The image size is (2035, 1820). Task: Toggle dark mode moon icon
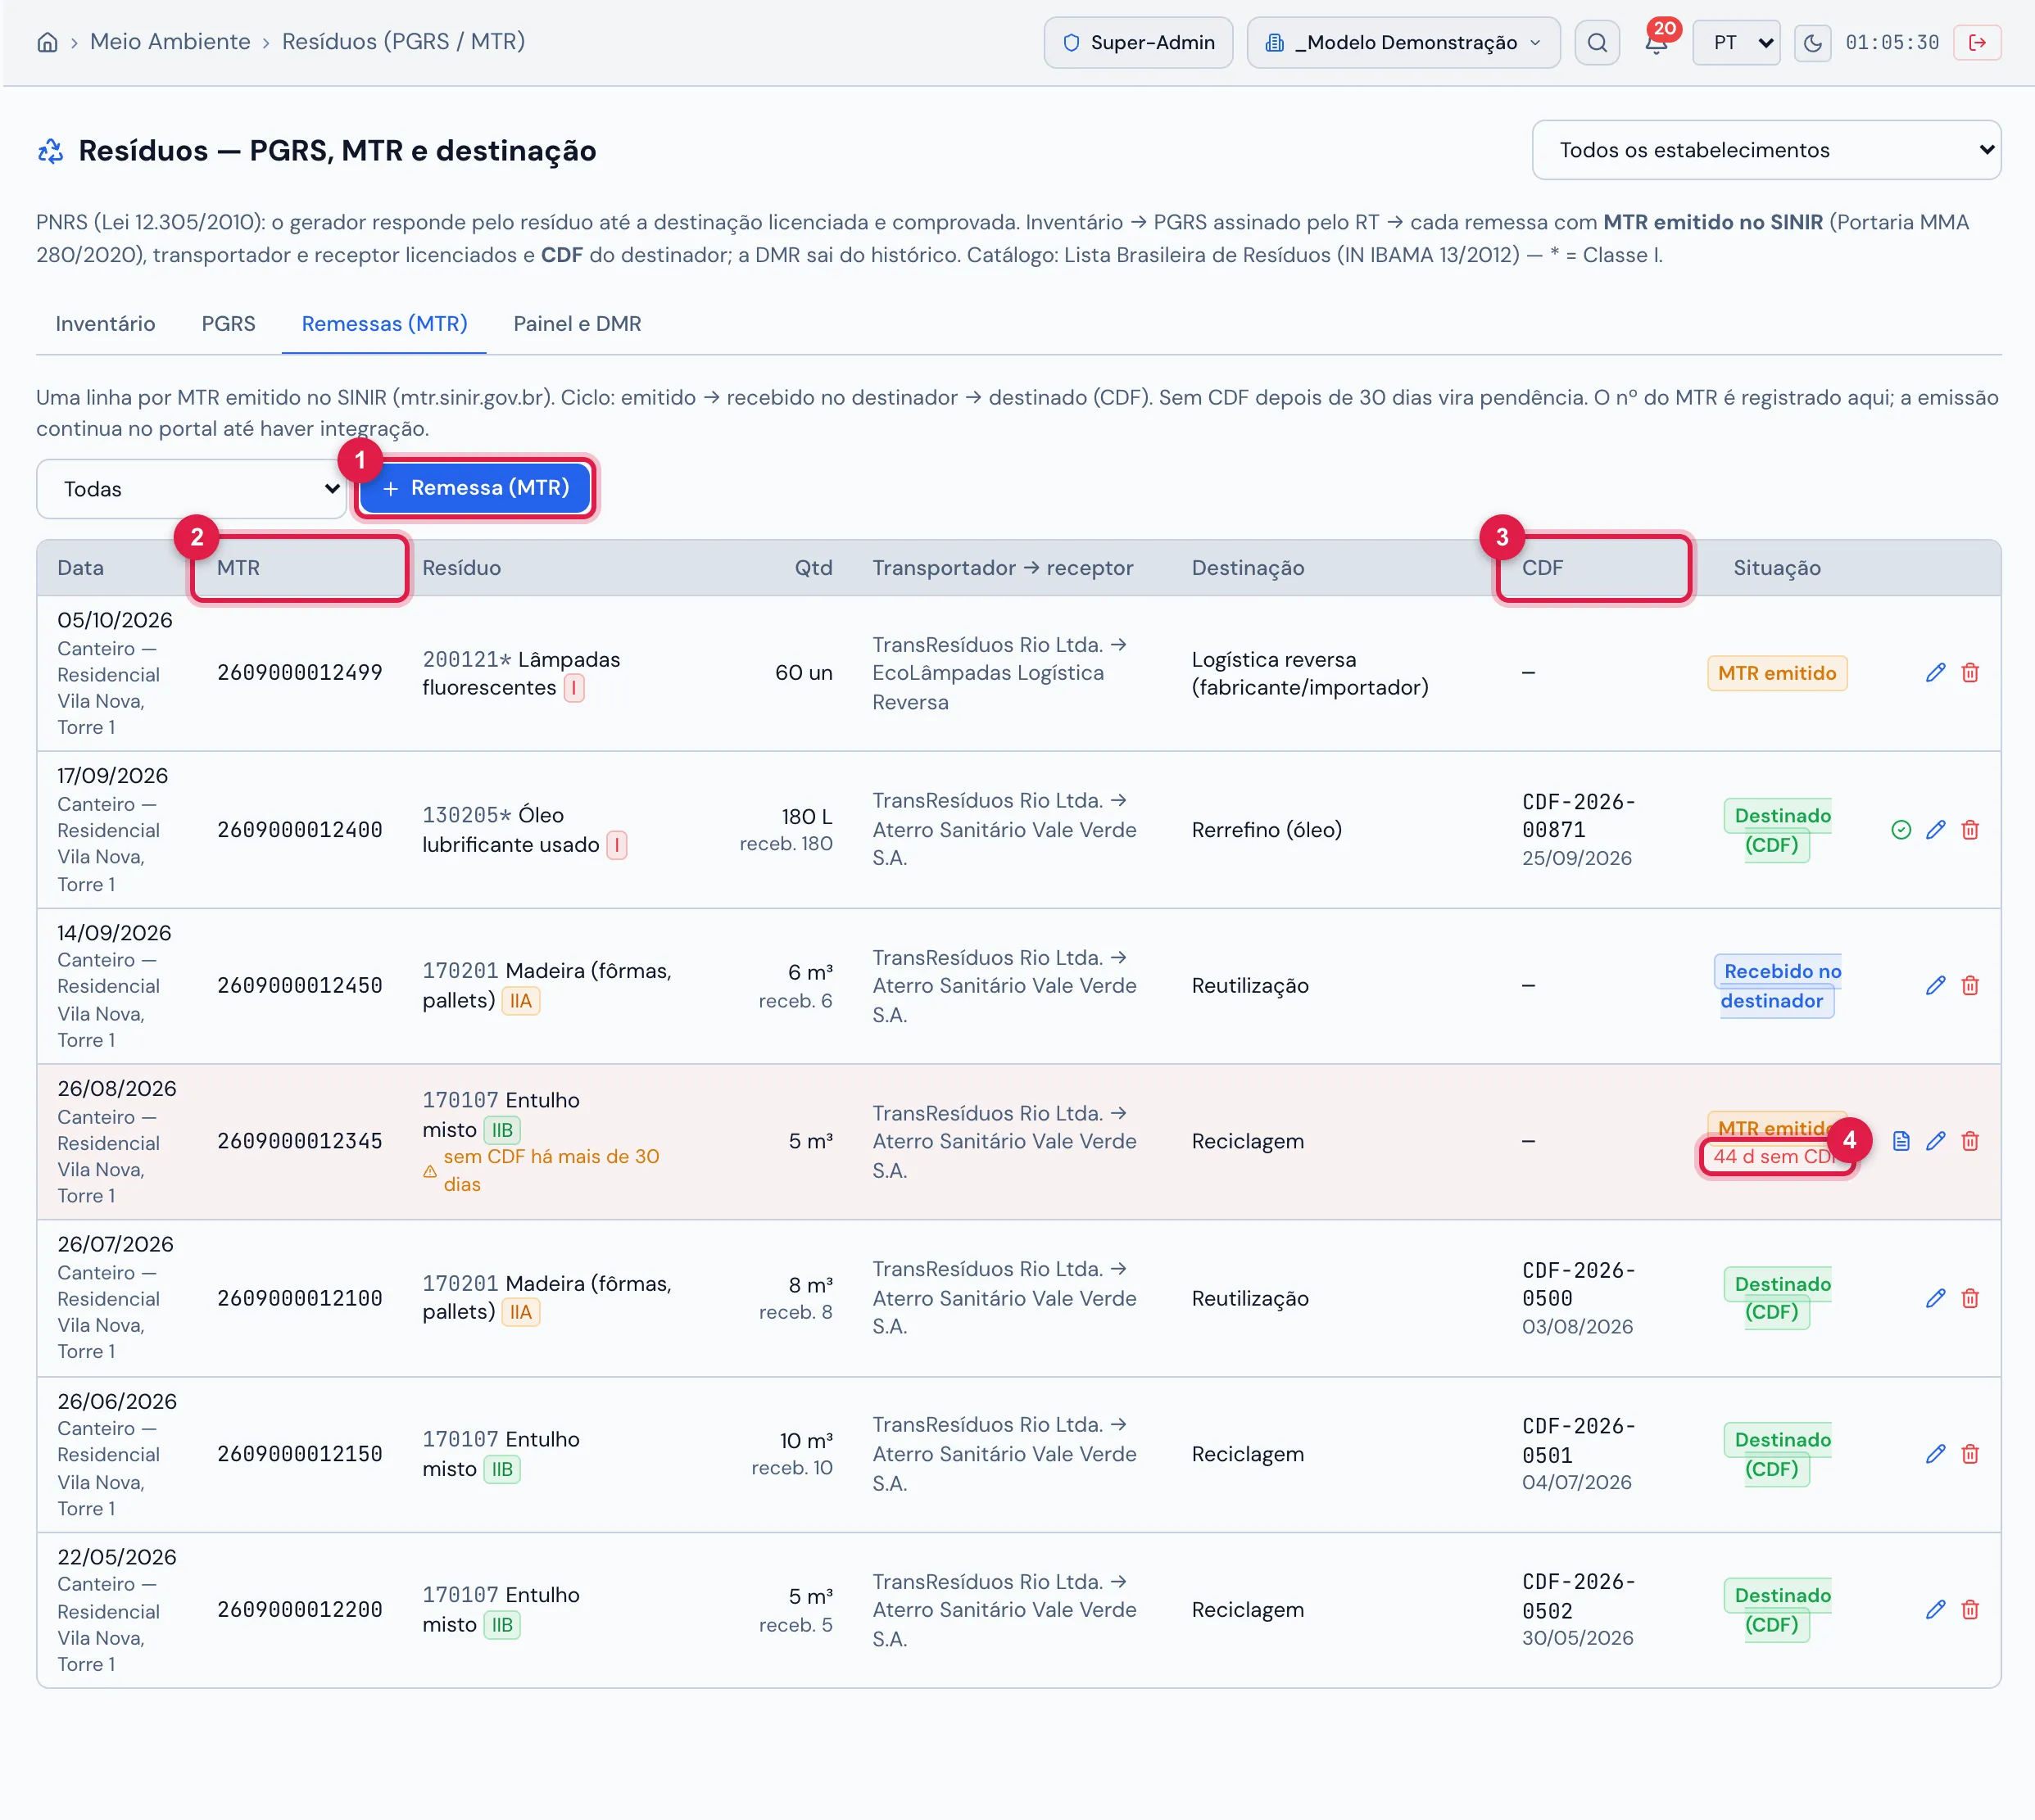(x=1812, y=42)
